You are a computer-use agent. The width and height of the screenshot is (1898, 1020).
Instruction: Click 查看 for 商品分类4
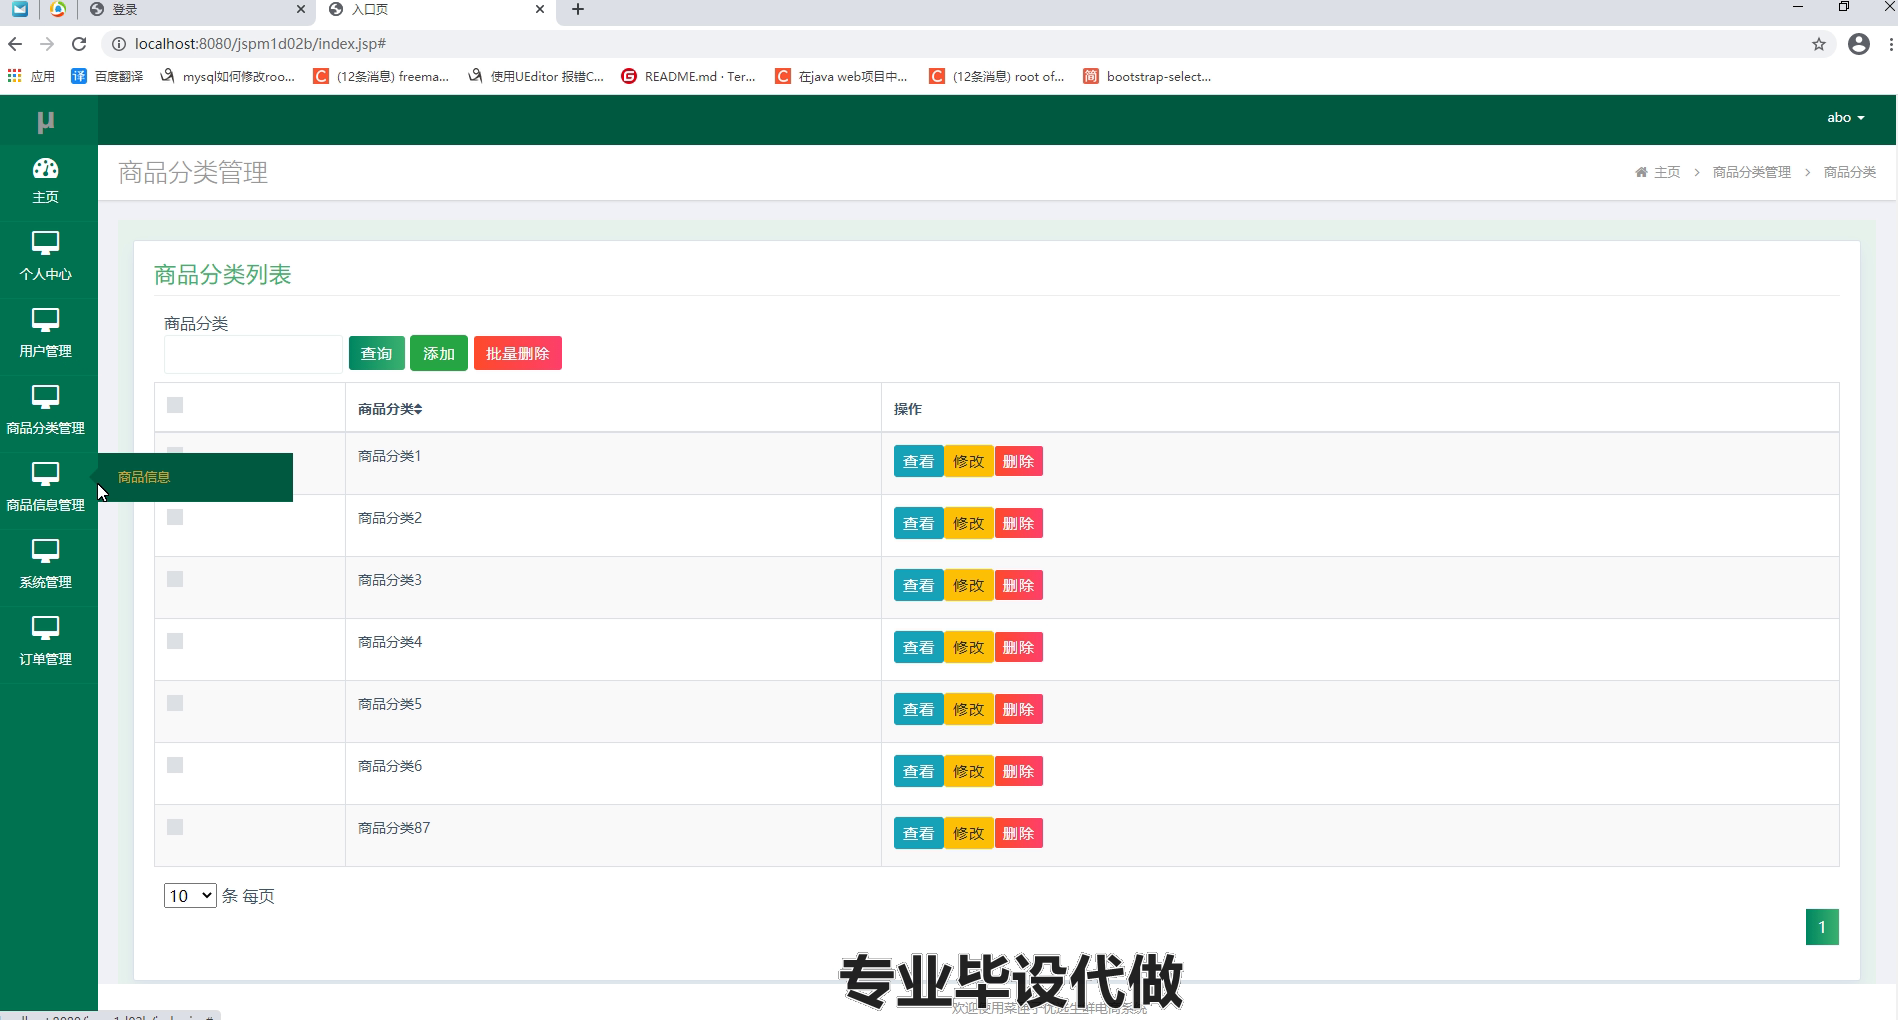918,647
